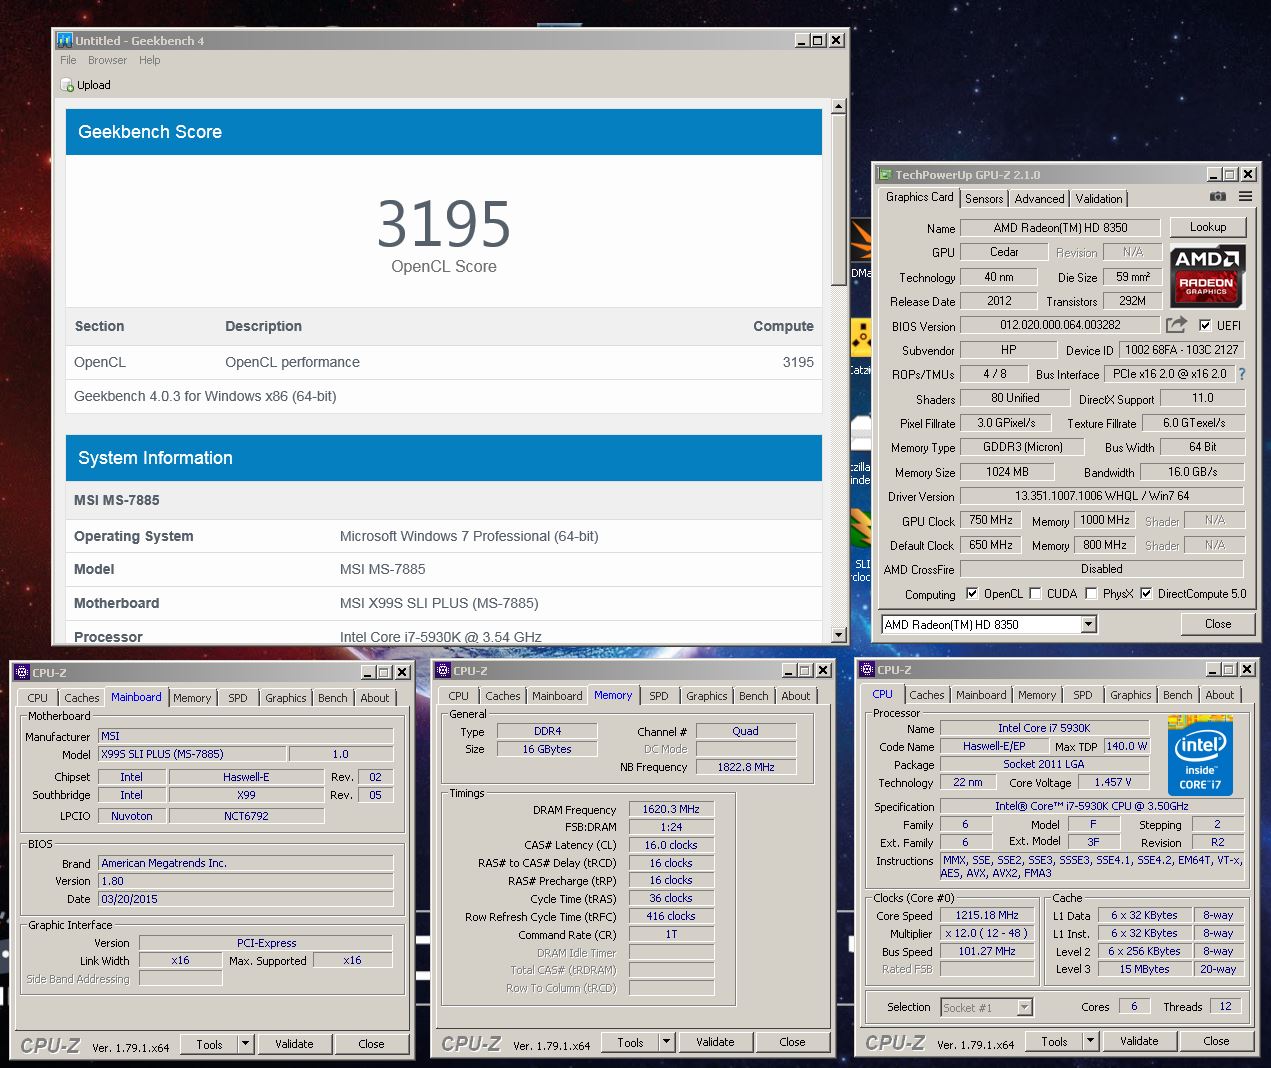Viewport: 1271px width, 1068px height.
Task: Open the File menu in Geekbench
Action: coord(68,60)
